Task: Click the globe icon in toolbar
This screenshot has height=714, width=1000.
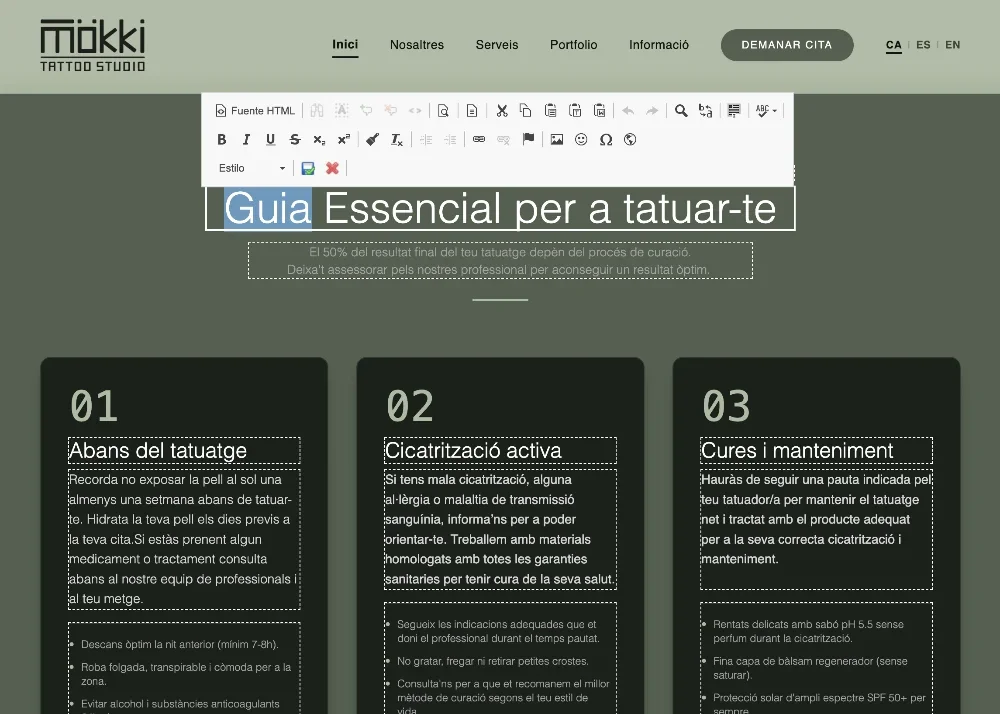Action: tap(630, 140)
